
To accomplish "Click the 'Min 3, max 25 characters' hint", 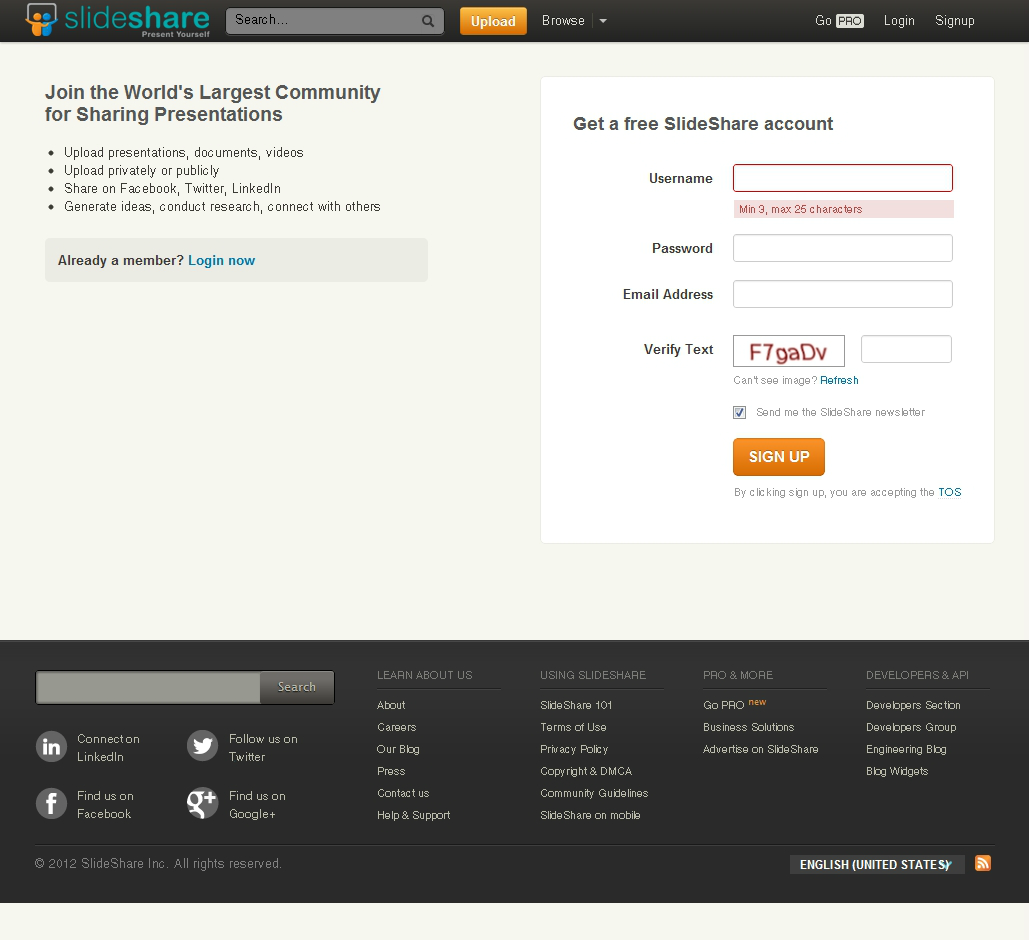I will pos(843,209).
